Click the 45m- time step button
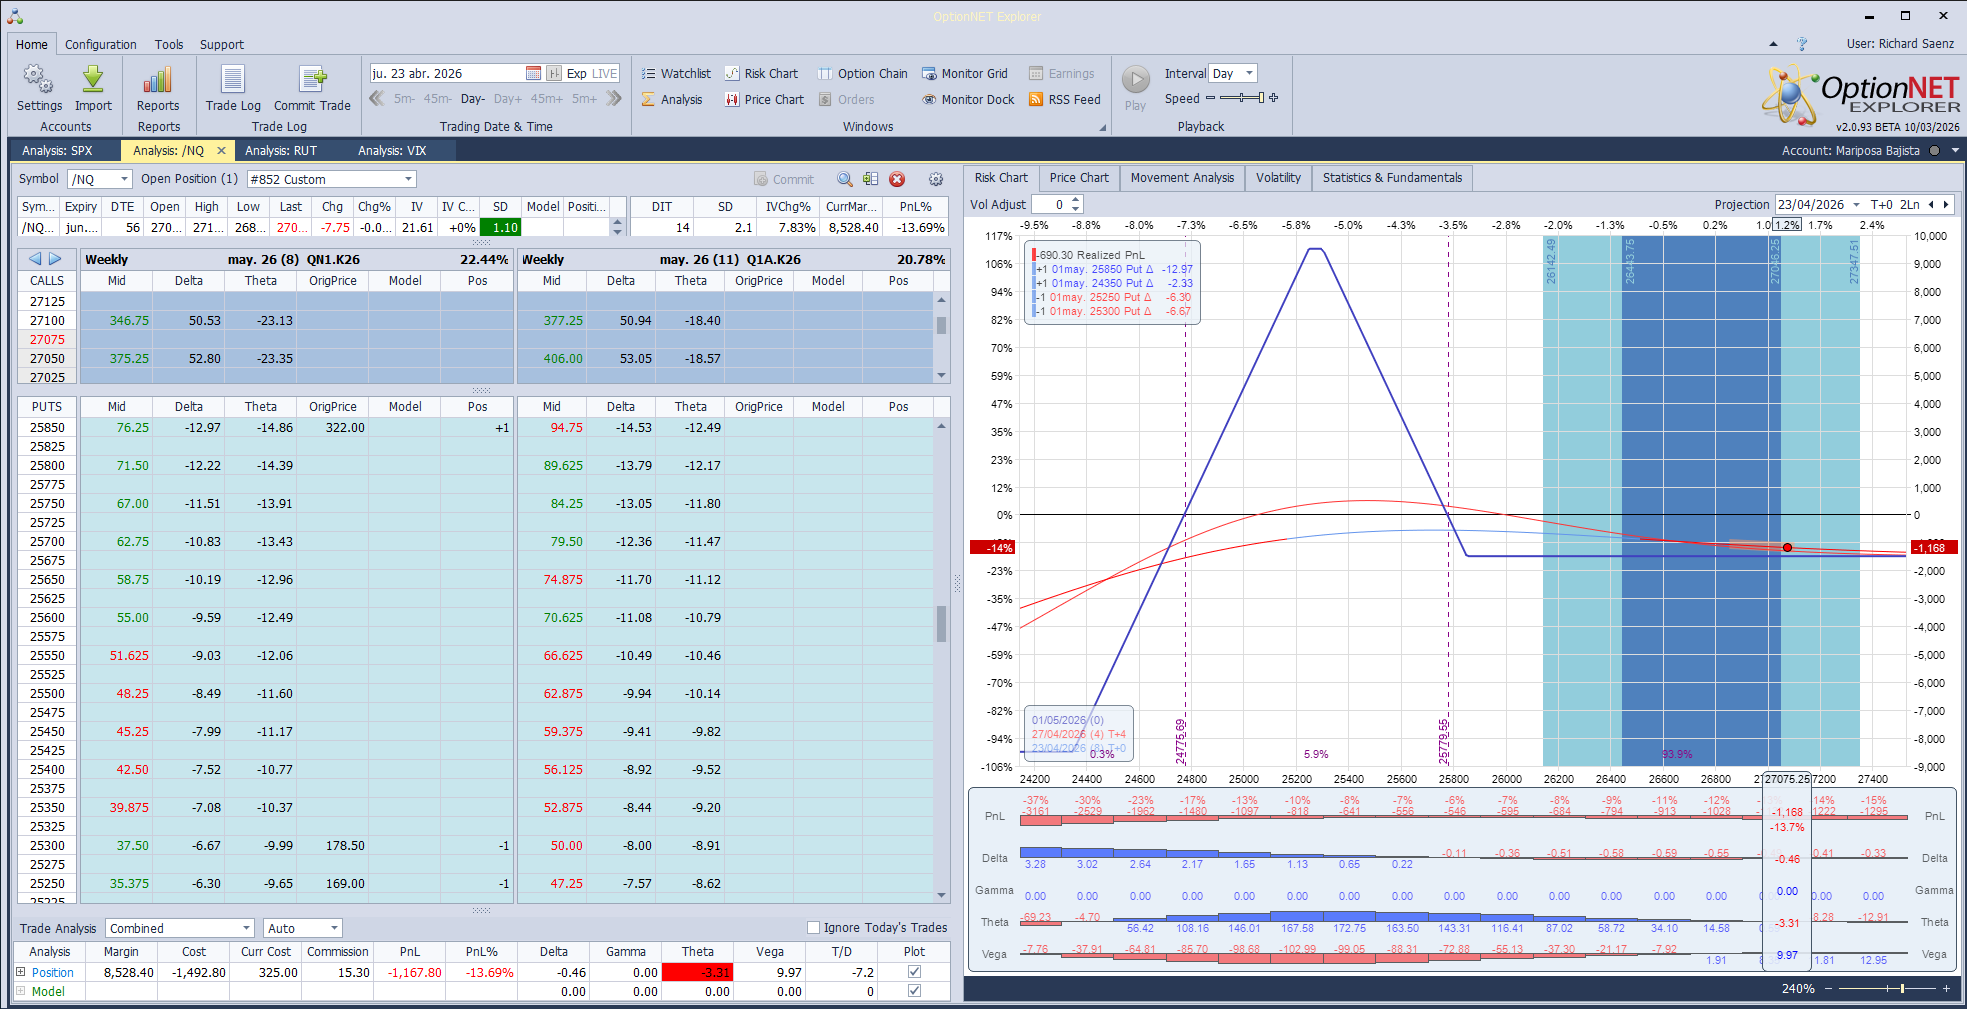The width and height of the screenshot is (1967, 1009). (438, 99)
